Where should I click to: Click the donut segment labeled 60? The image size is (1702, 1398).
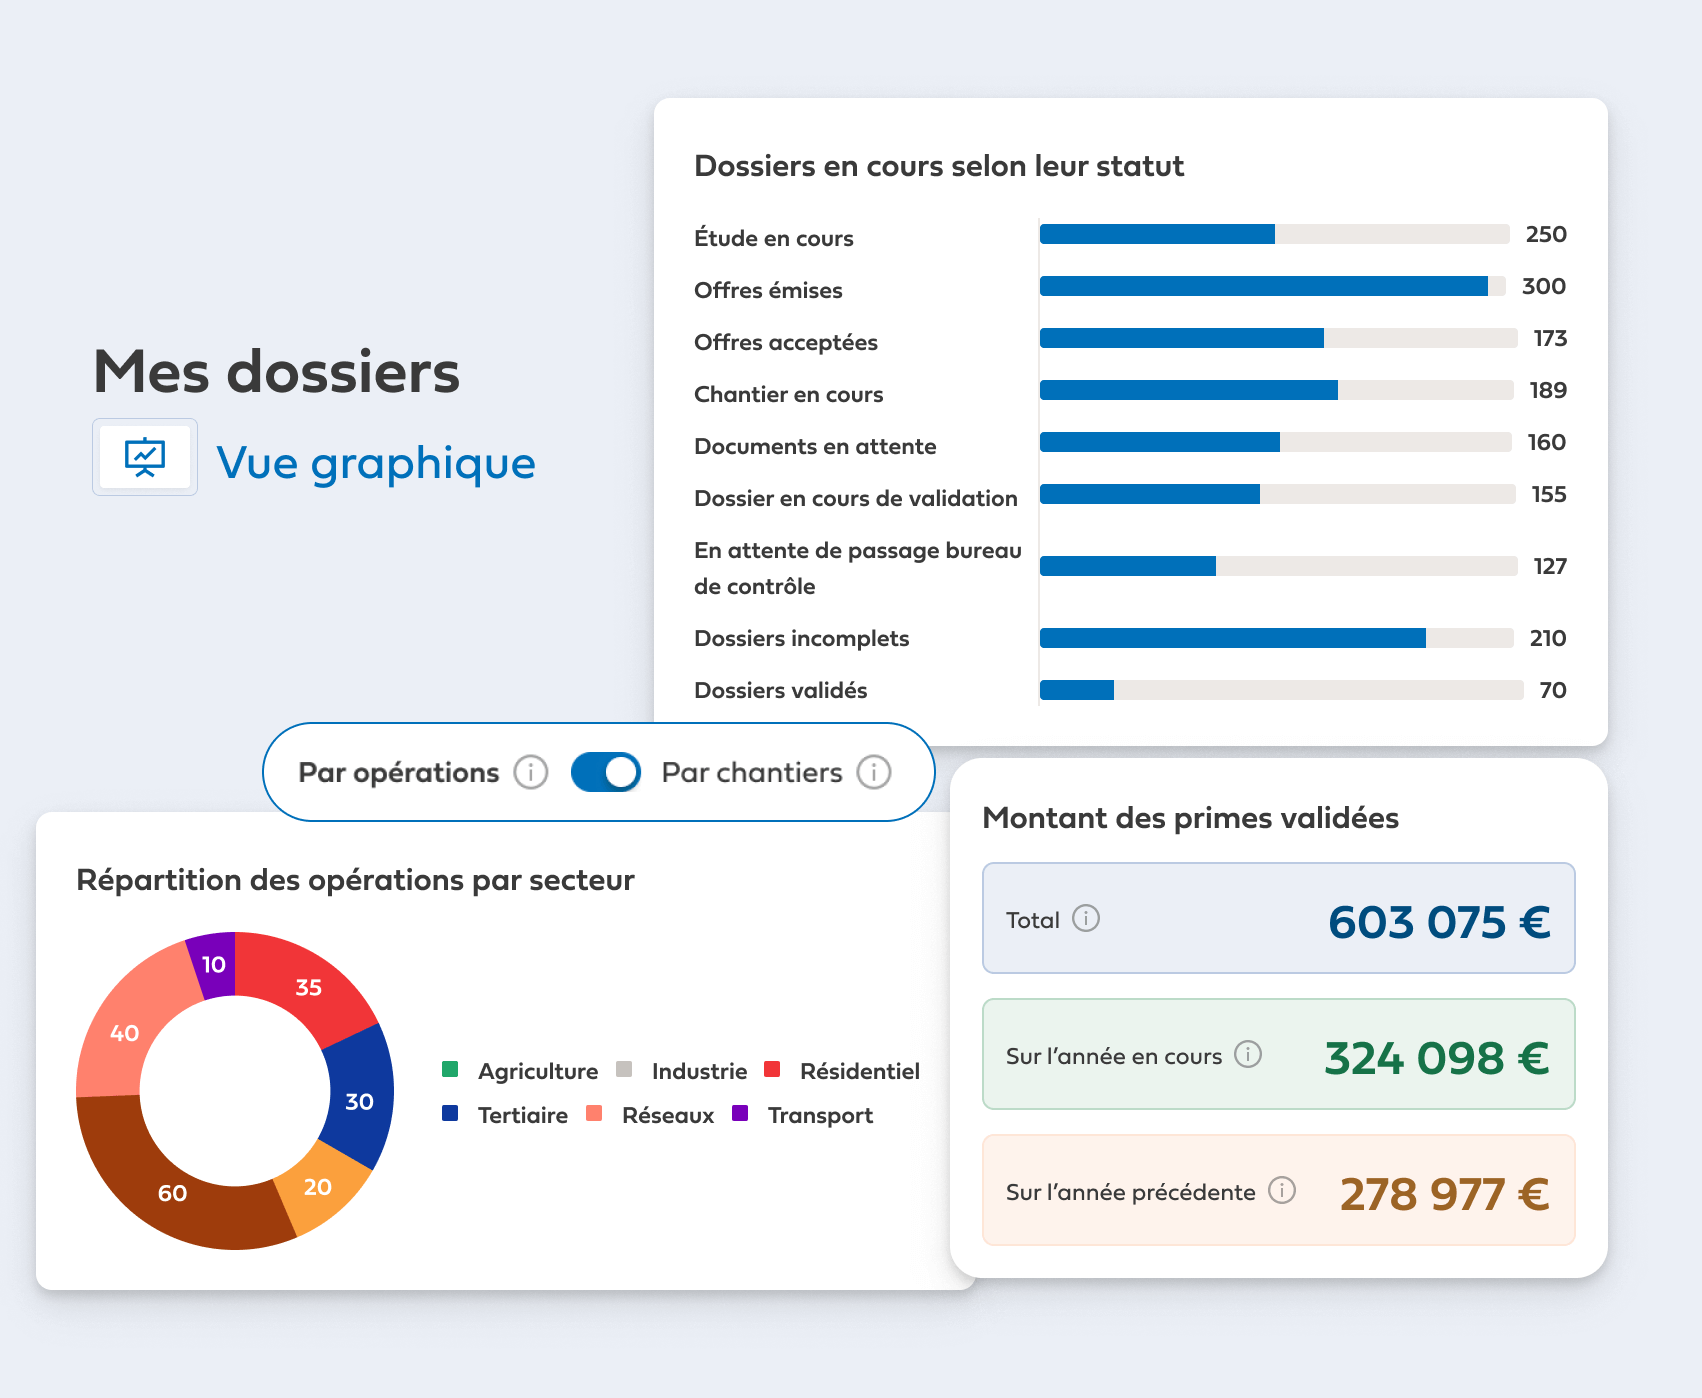pyautogui.click(x=173, y=1193)
